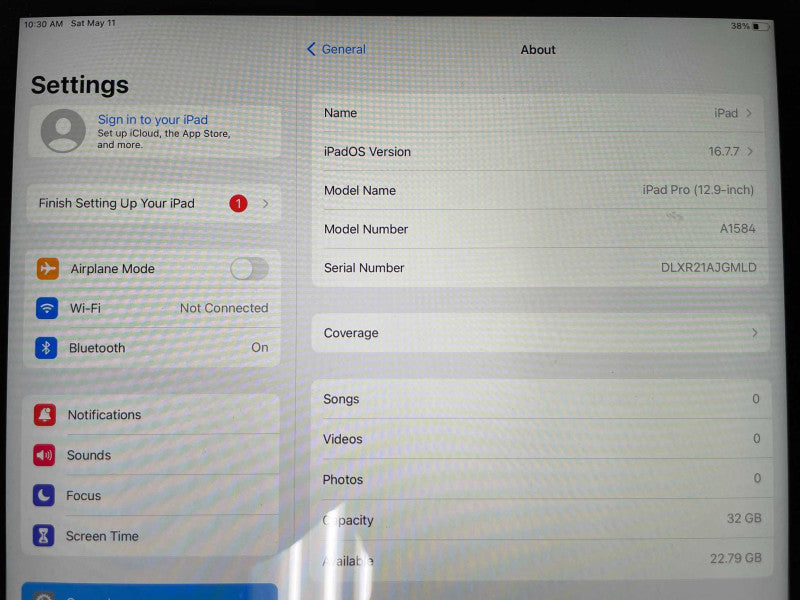Screen dimensions: 800x600
Task: Tap the Capacity 32 GB value
Action: point(744,518)
